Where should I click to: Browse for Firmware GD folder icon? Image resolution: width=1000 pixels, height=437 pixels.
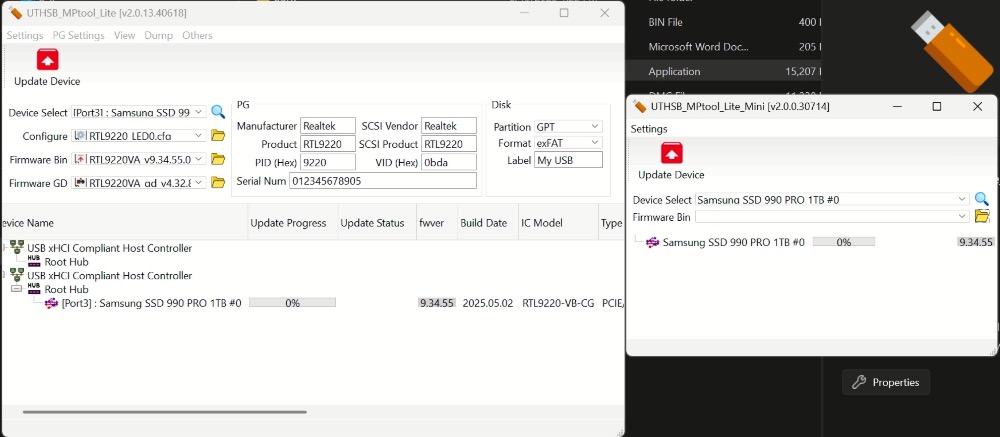click(218, 182)
